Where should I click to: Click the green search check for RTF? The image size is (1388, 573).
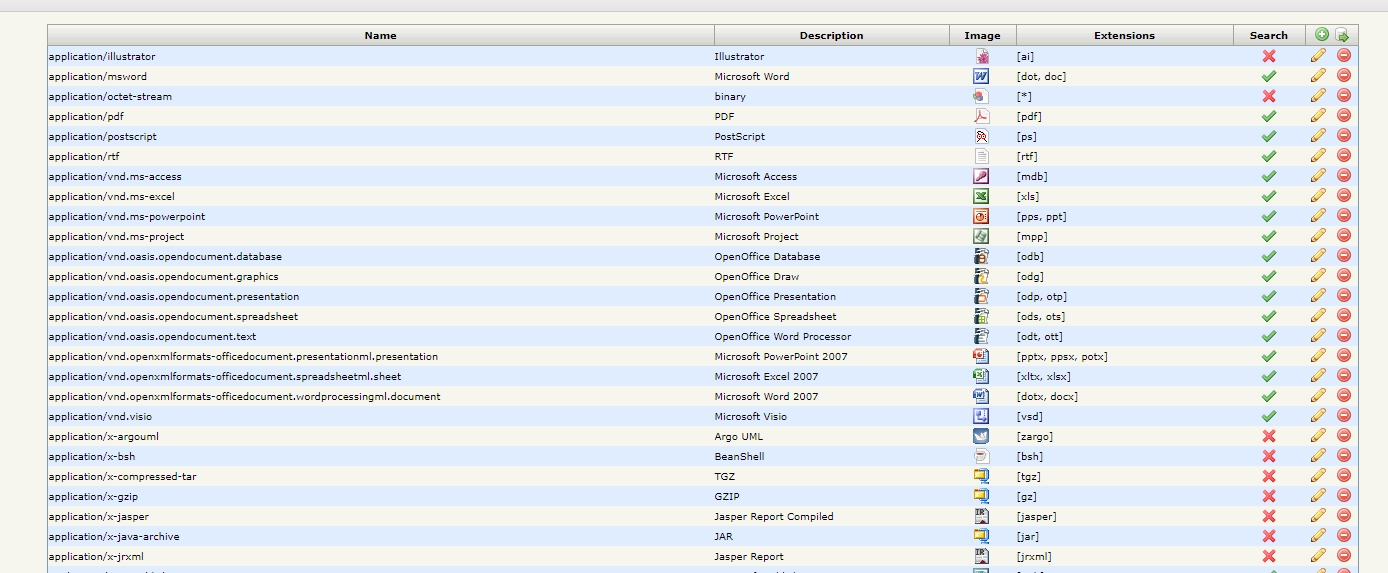1269,156
